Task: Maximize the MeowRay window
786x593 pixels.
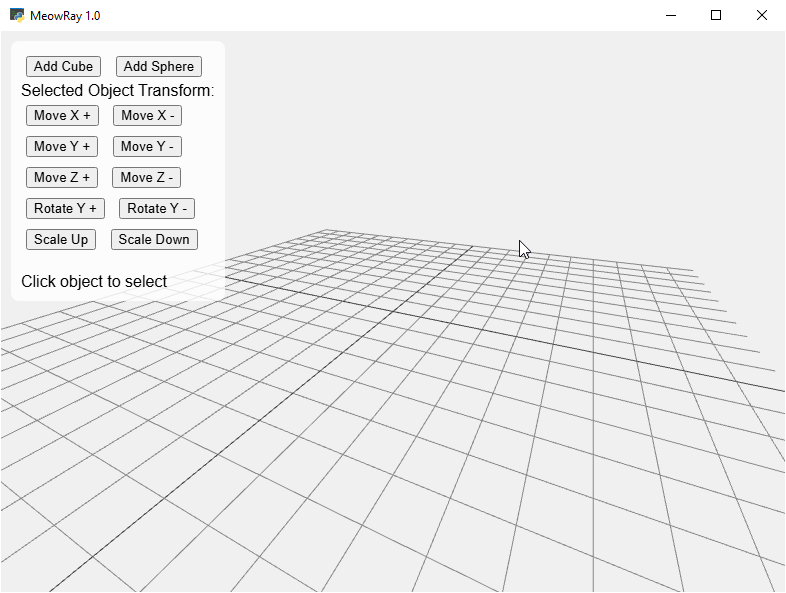Action: pos(716,16)
